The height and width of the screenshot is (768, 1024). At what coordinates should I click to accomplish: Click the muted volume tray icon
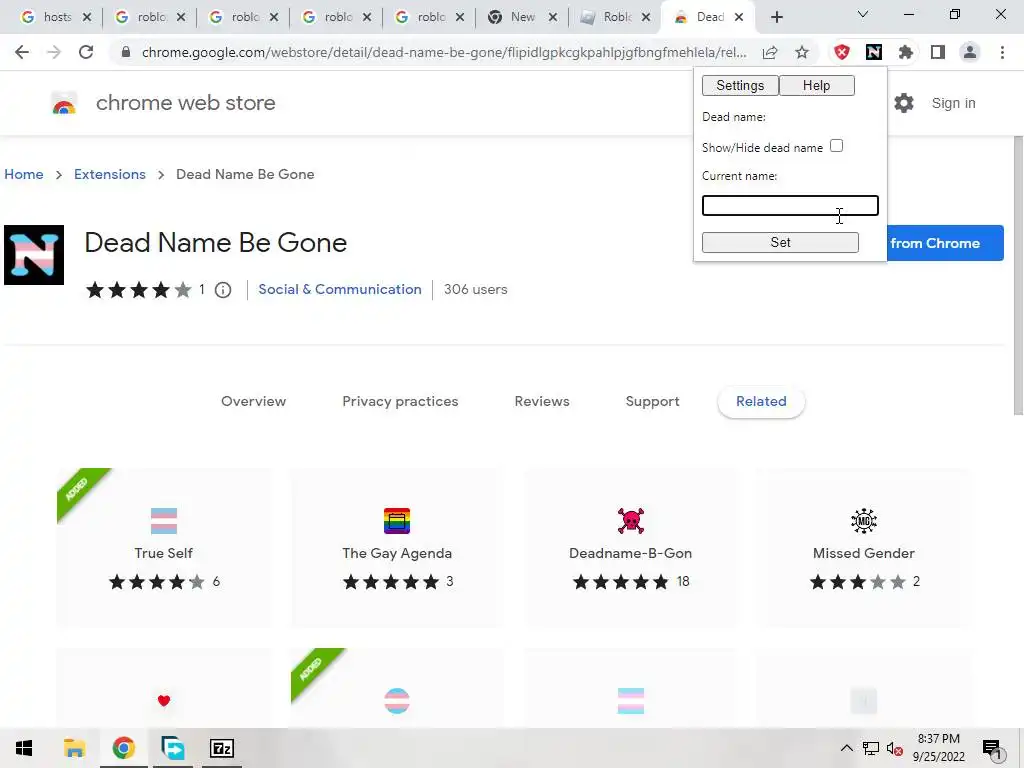point(895,748)
